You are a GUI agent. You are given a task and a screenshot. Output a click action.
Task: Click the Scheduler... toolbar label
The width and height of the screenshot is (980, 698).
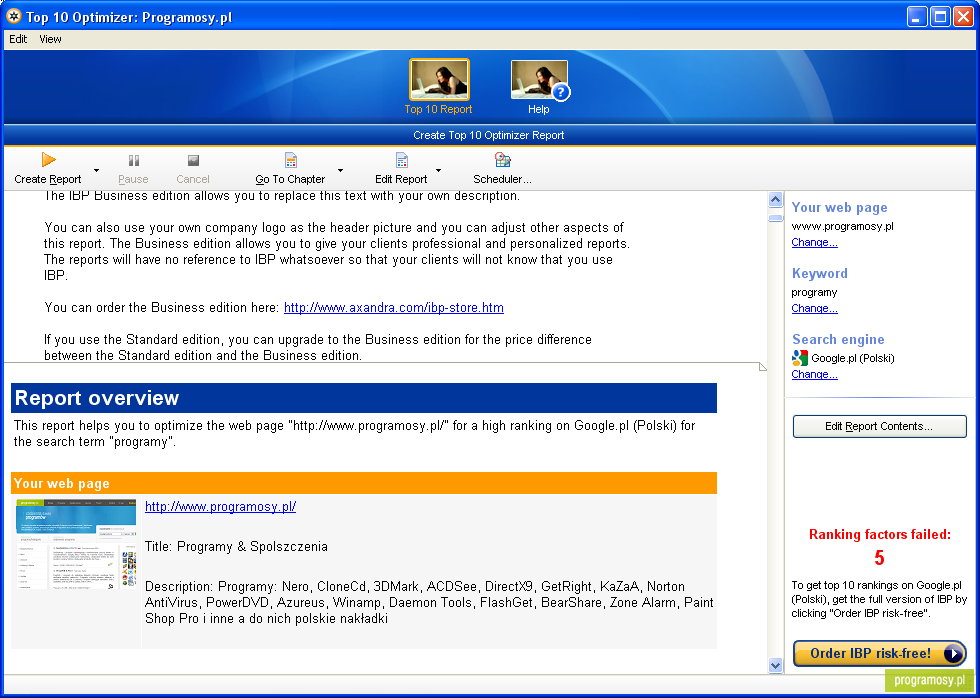click(502, 179)
